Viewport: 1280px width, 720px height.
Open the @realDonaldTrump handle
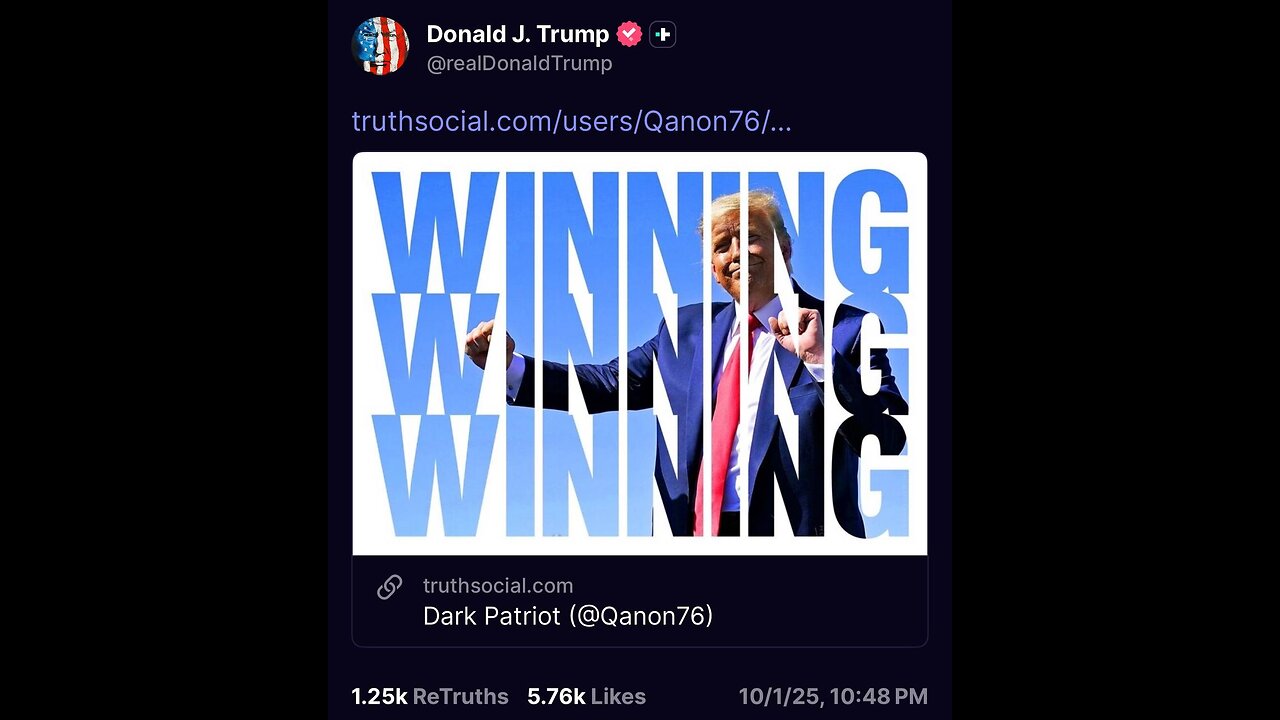pyautogui.click(x=519, y=64)
